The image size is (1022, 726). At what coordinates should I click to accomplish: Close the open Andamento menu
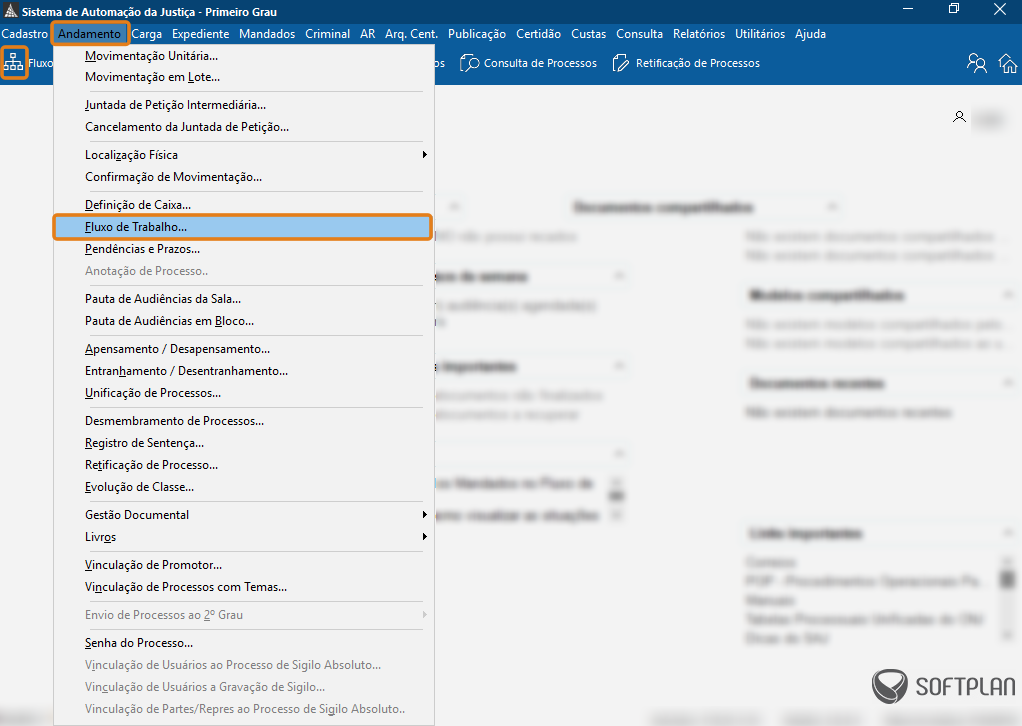click(x=89, y=34)
